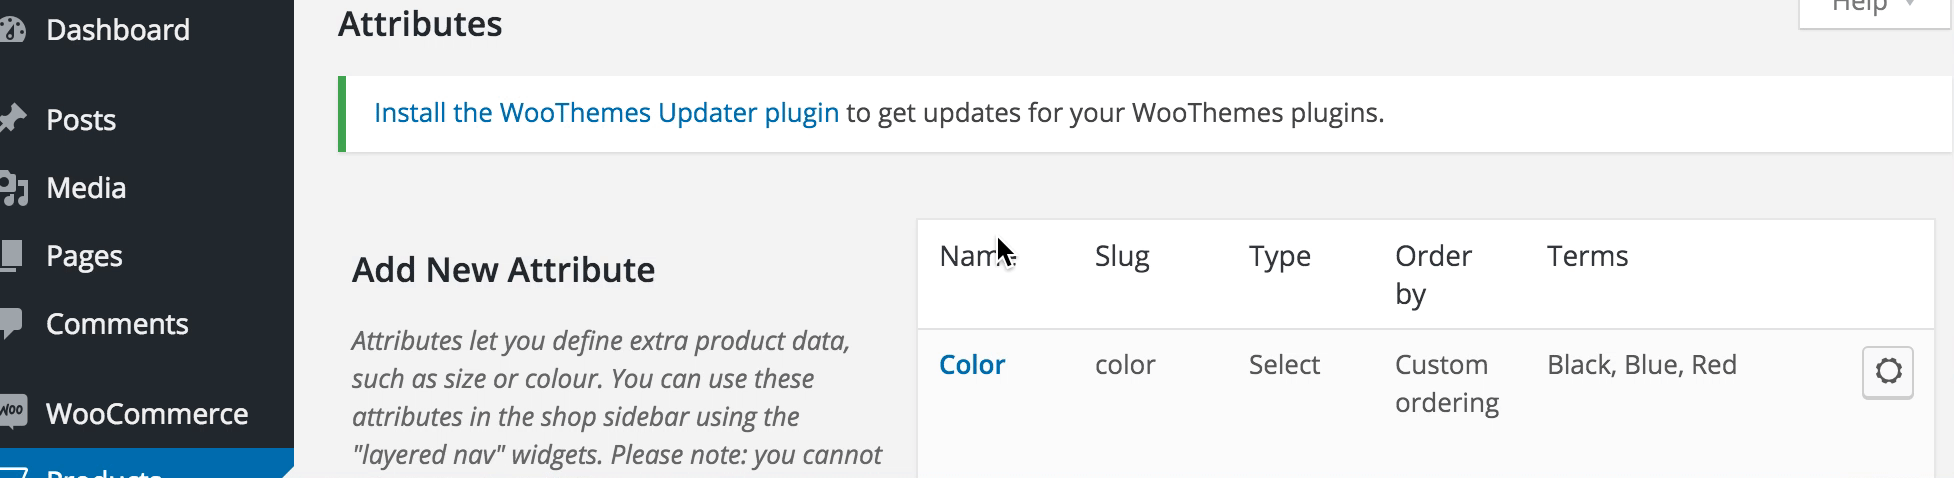Open the Posts menu label
The image size is (1954, 478).
pos(81,120)
